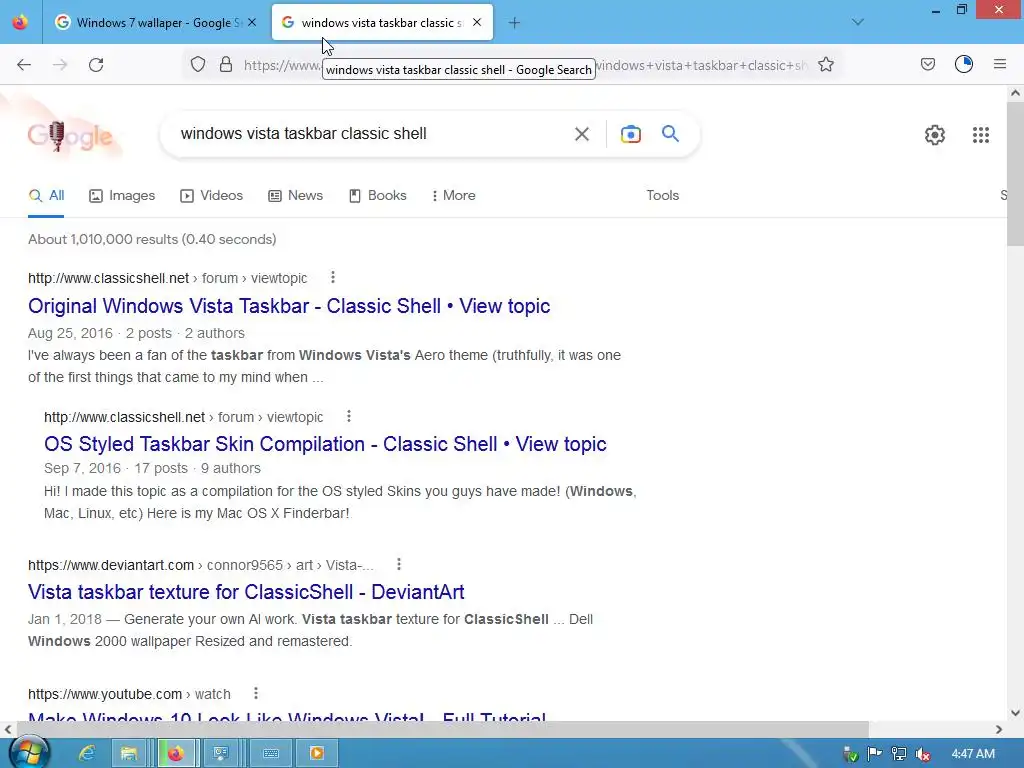Click the scroll up arrow
The width and height of the screenshot is (1024, 768).
click(1015, 93)
